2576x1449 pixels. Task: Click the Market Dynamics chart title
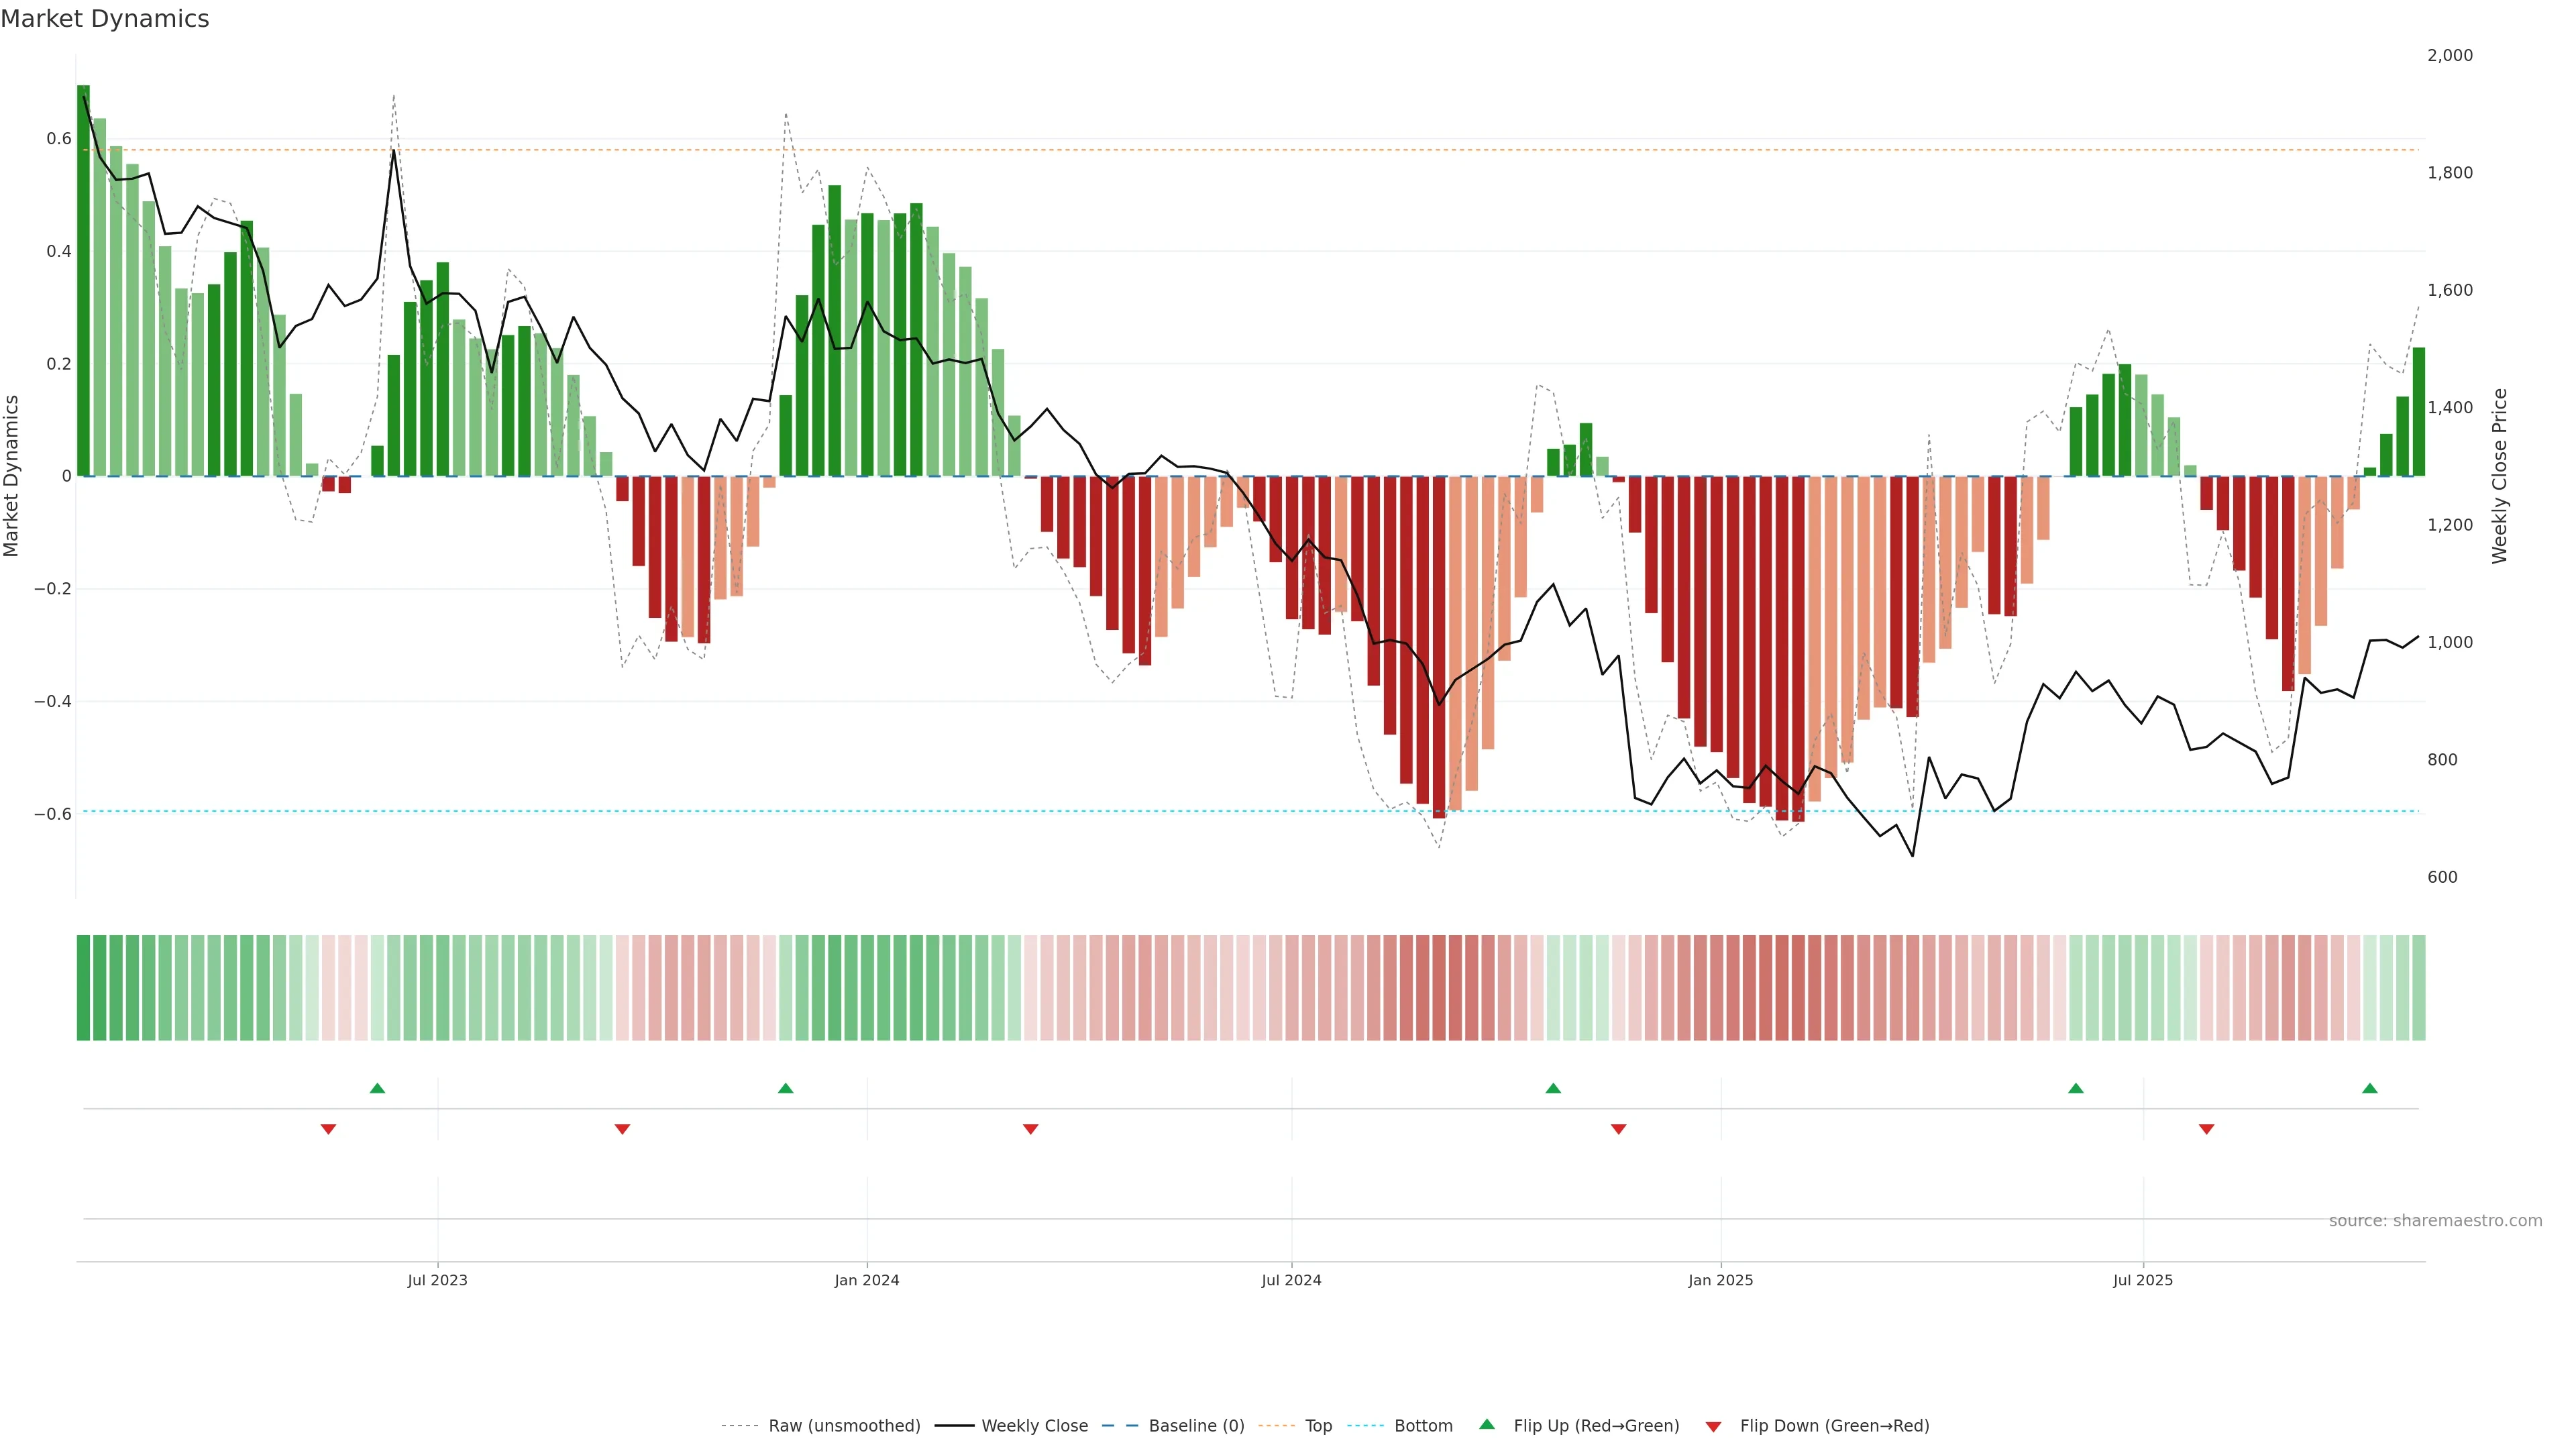105,19
